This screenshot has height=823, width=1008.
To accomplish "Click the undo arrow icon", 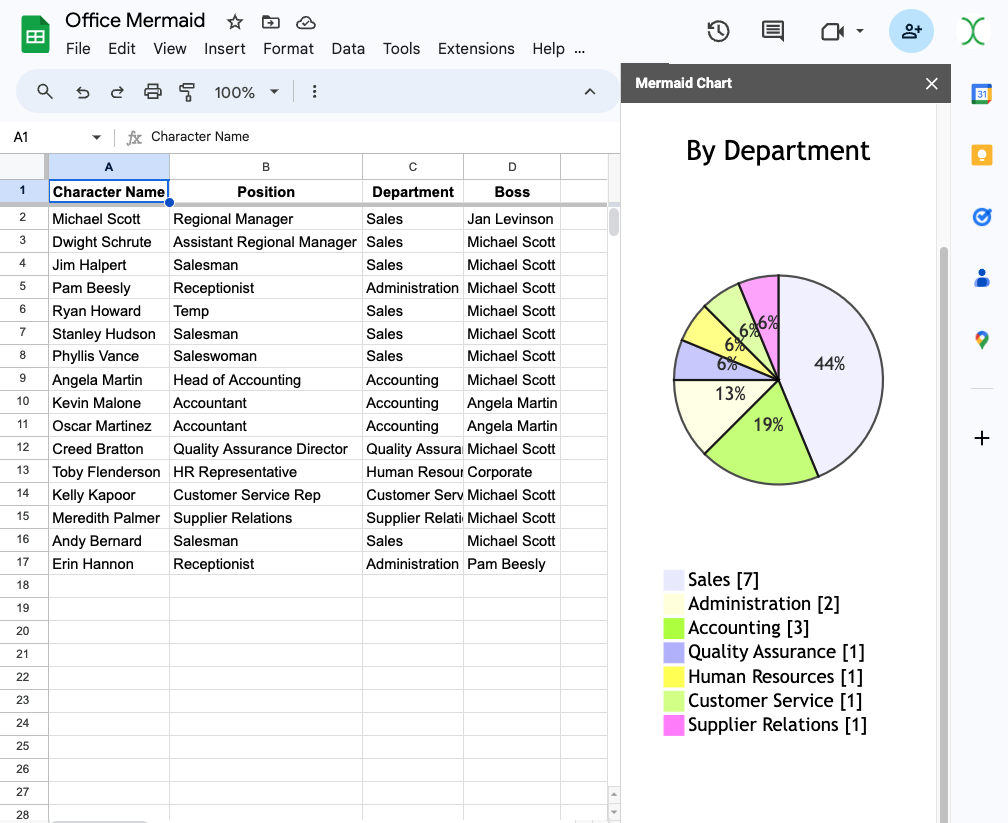I will [x=83, y=92].
